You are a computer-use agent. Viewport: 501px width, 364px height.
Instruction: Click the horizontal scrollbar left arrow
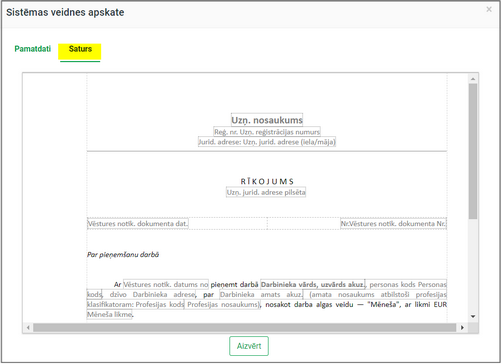point(28,328)
